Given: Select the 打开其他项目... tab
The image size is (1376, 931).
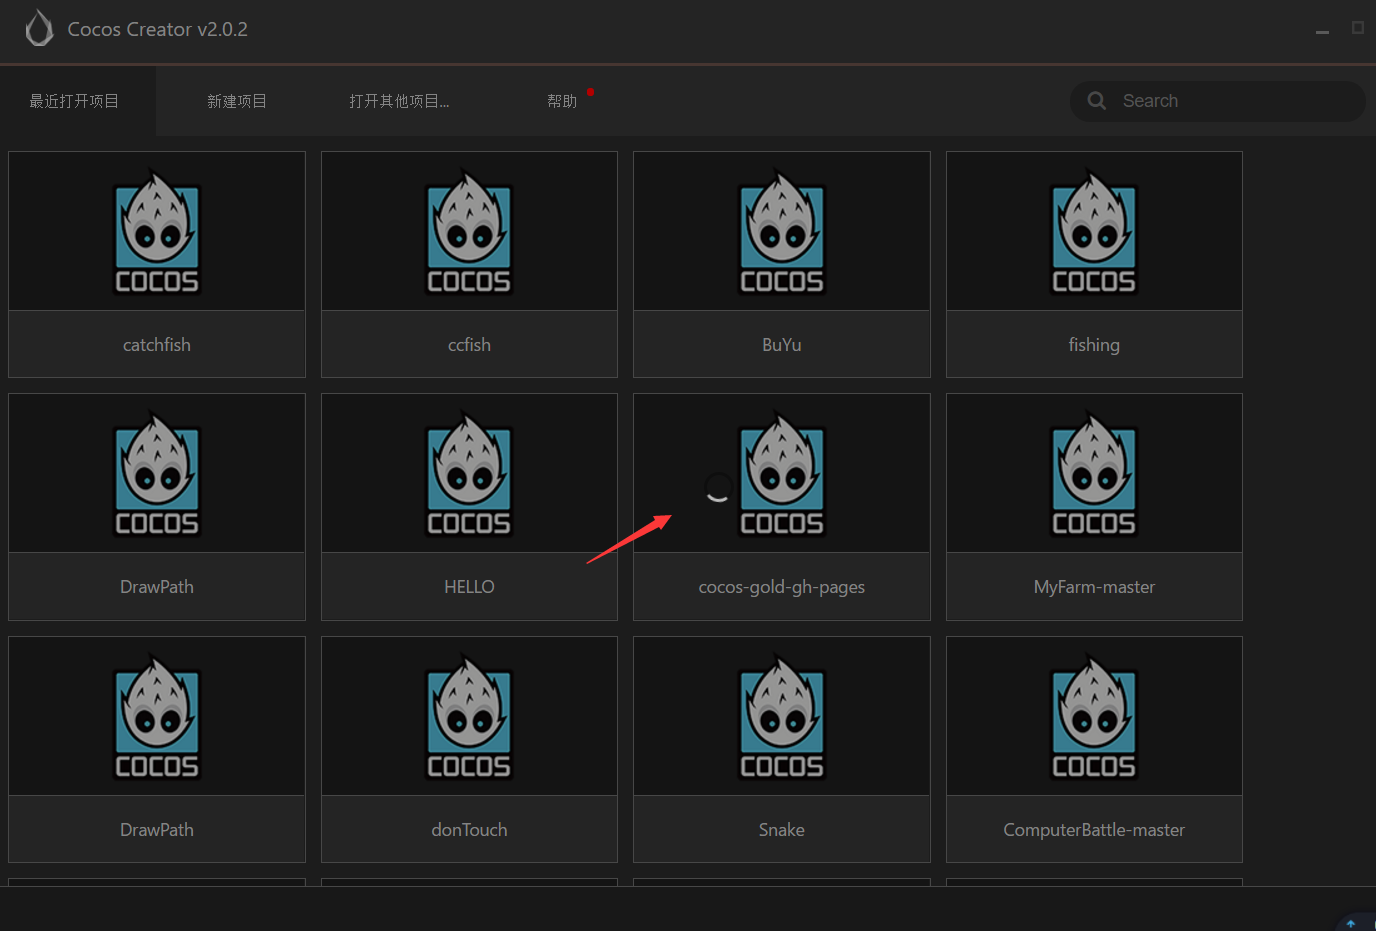Looking at the screenshot, I should tap(399, 101).
